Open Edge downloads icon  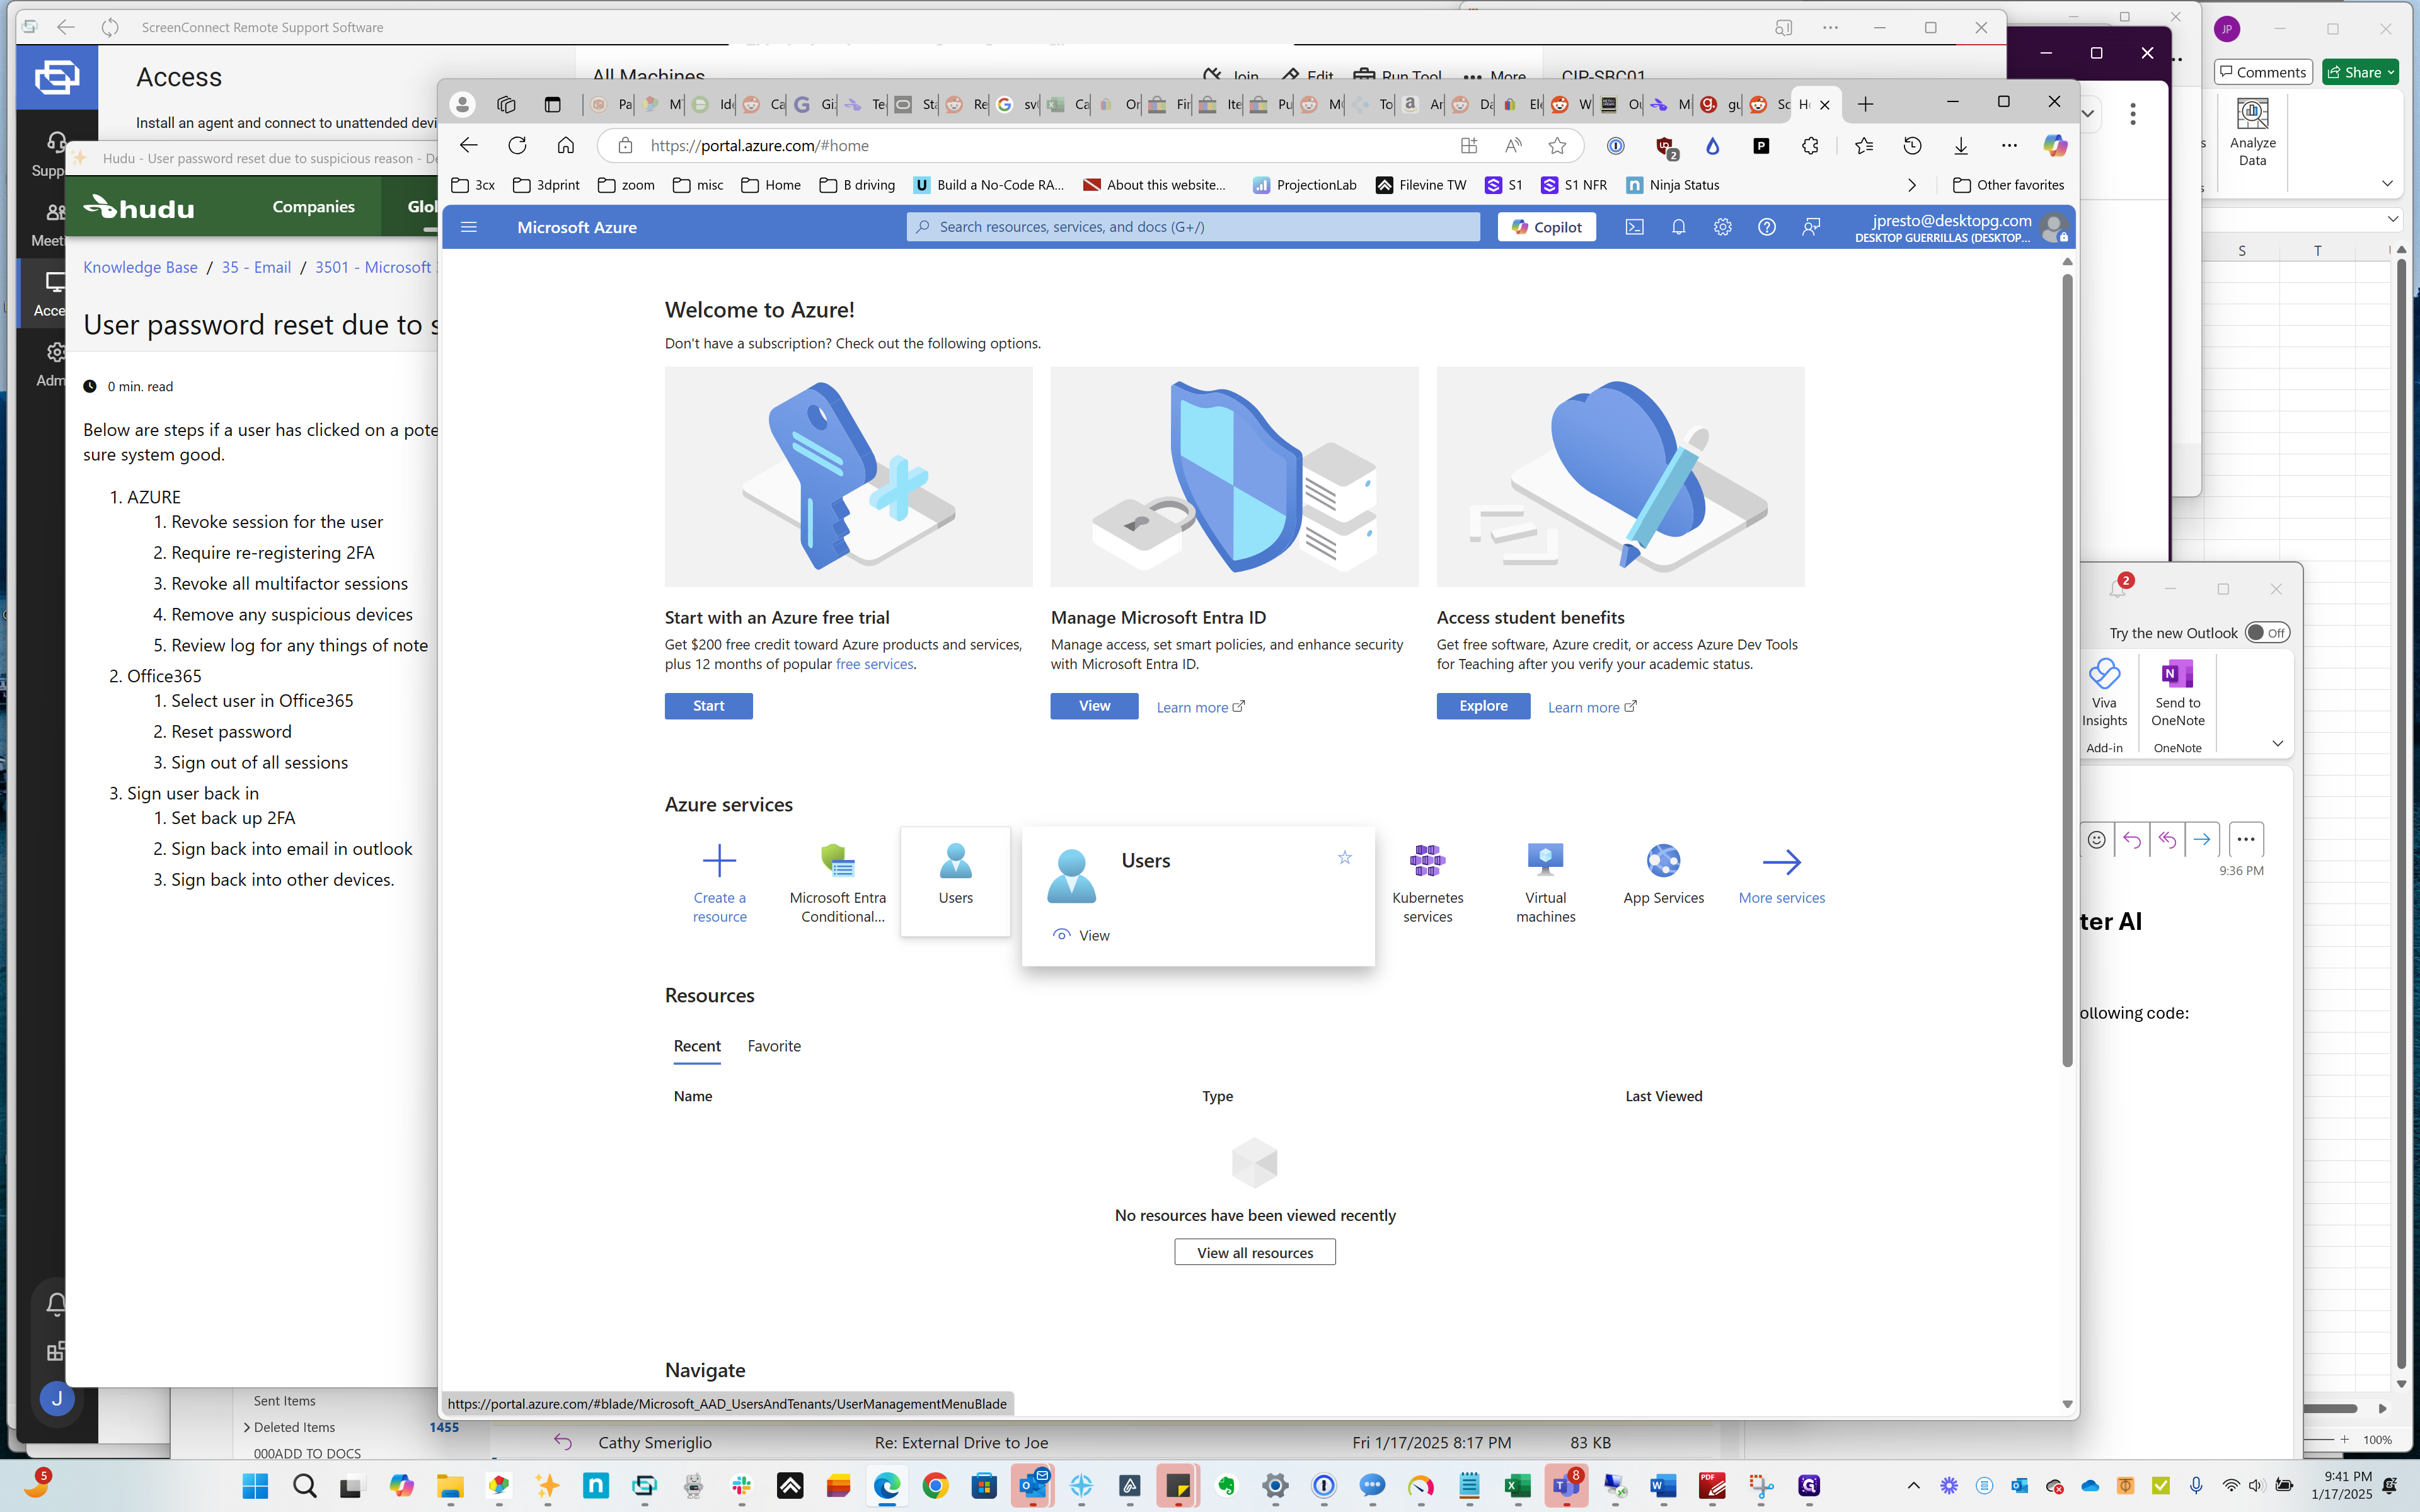1961,146
